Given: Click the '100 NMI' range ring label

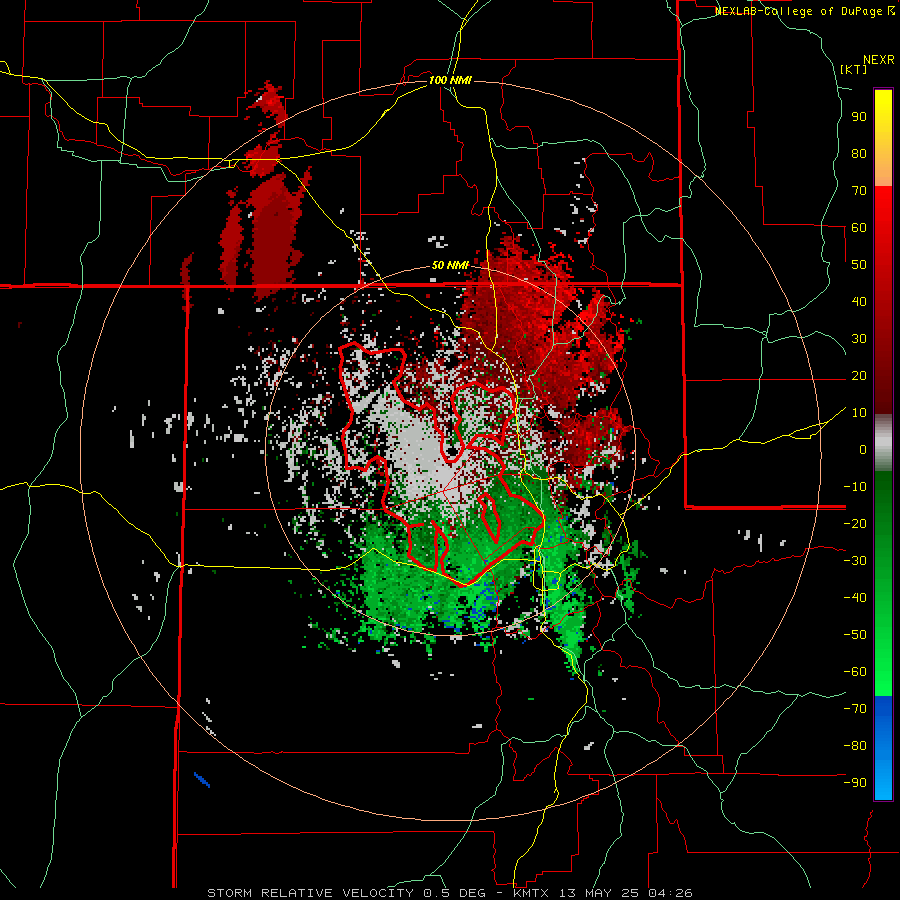Looking at the screenshot, I should tap(450, 80).
